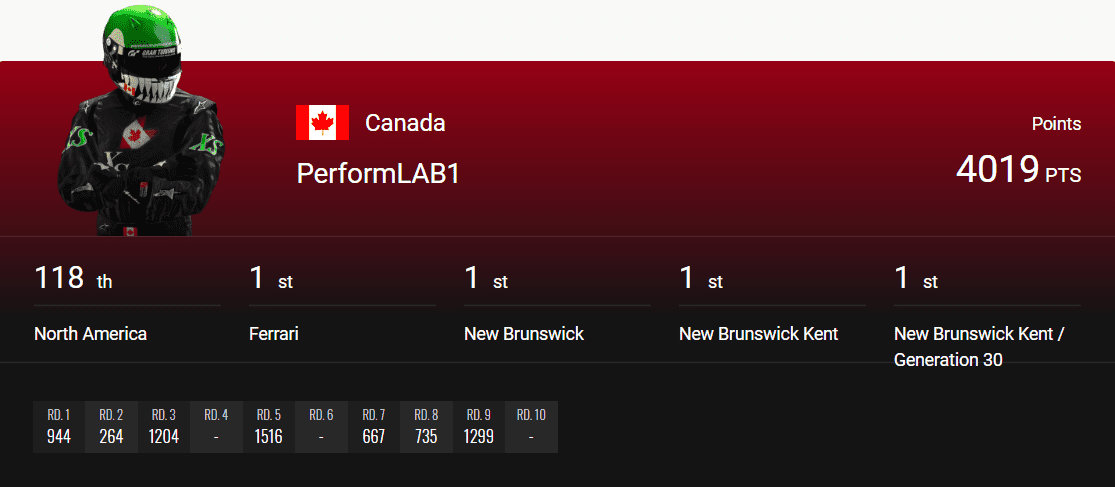The width and height of the screenshot is (1115, 487).
Task: Click the 4019 PTS points total
Action: point(1018,169)
